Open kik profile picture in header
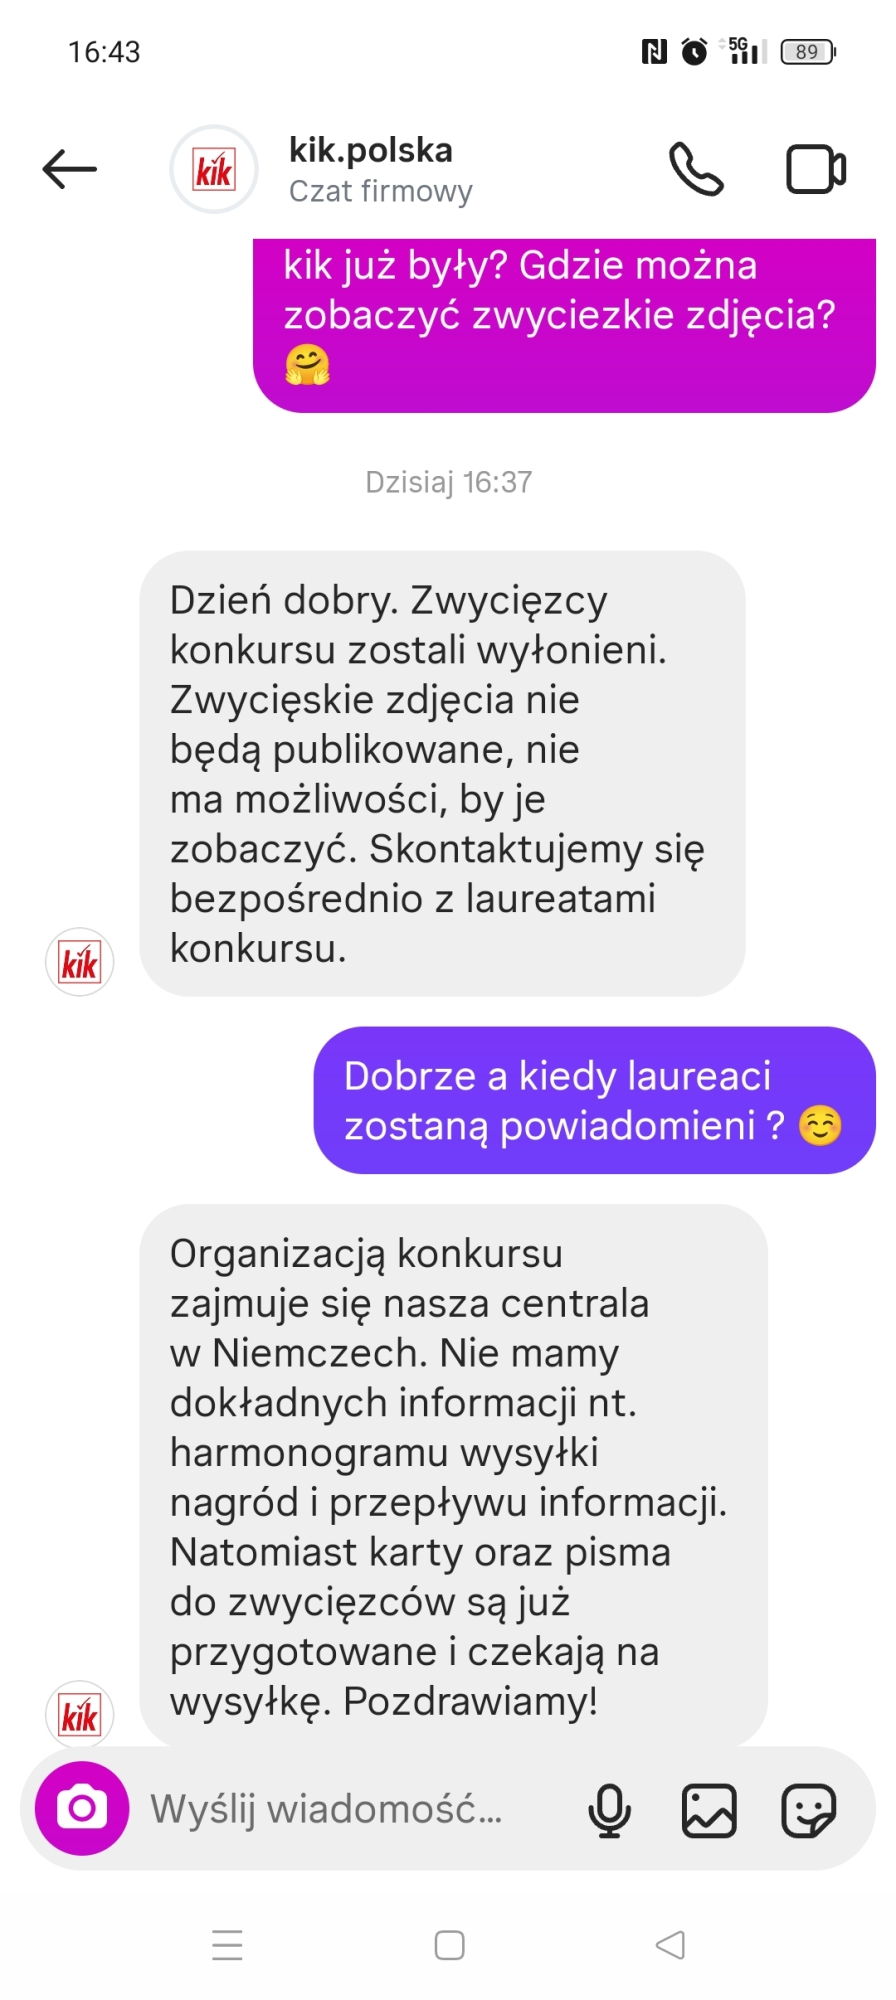This screenshot has width=896, height=2000. [x=214, y=169]
